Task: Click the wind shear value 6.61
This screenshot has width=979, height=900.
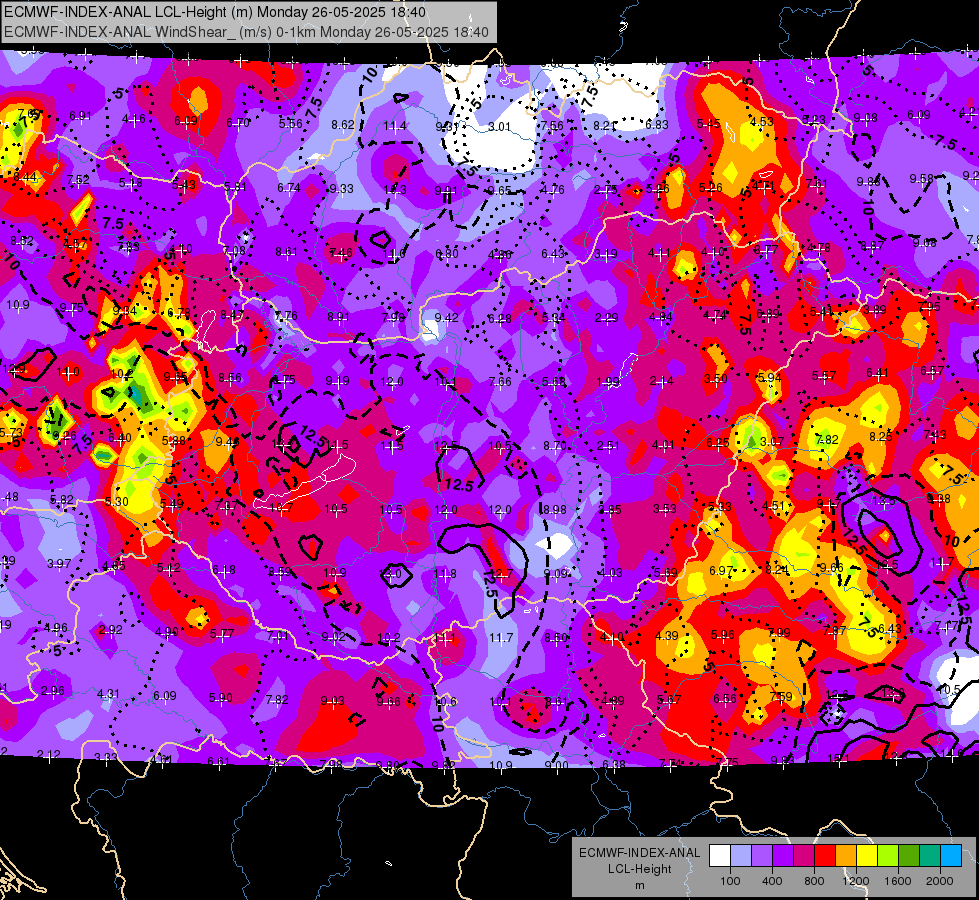Action: coord(219,761)
